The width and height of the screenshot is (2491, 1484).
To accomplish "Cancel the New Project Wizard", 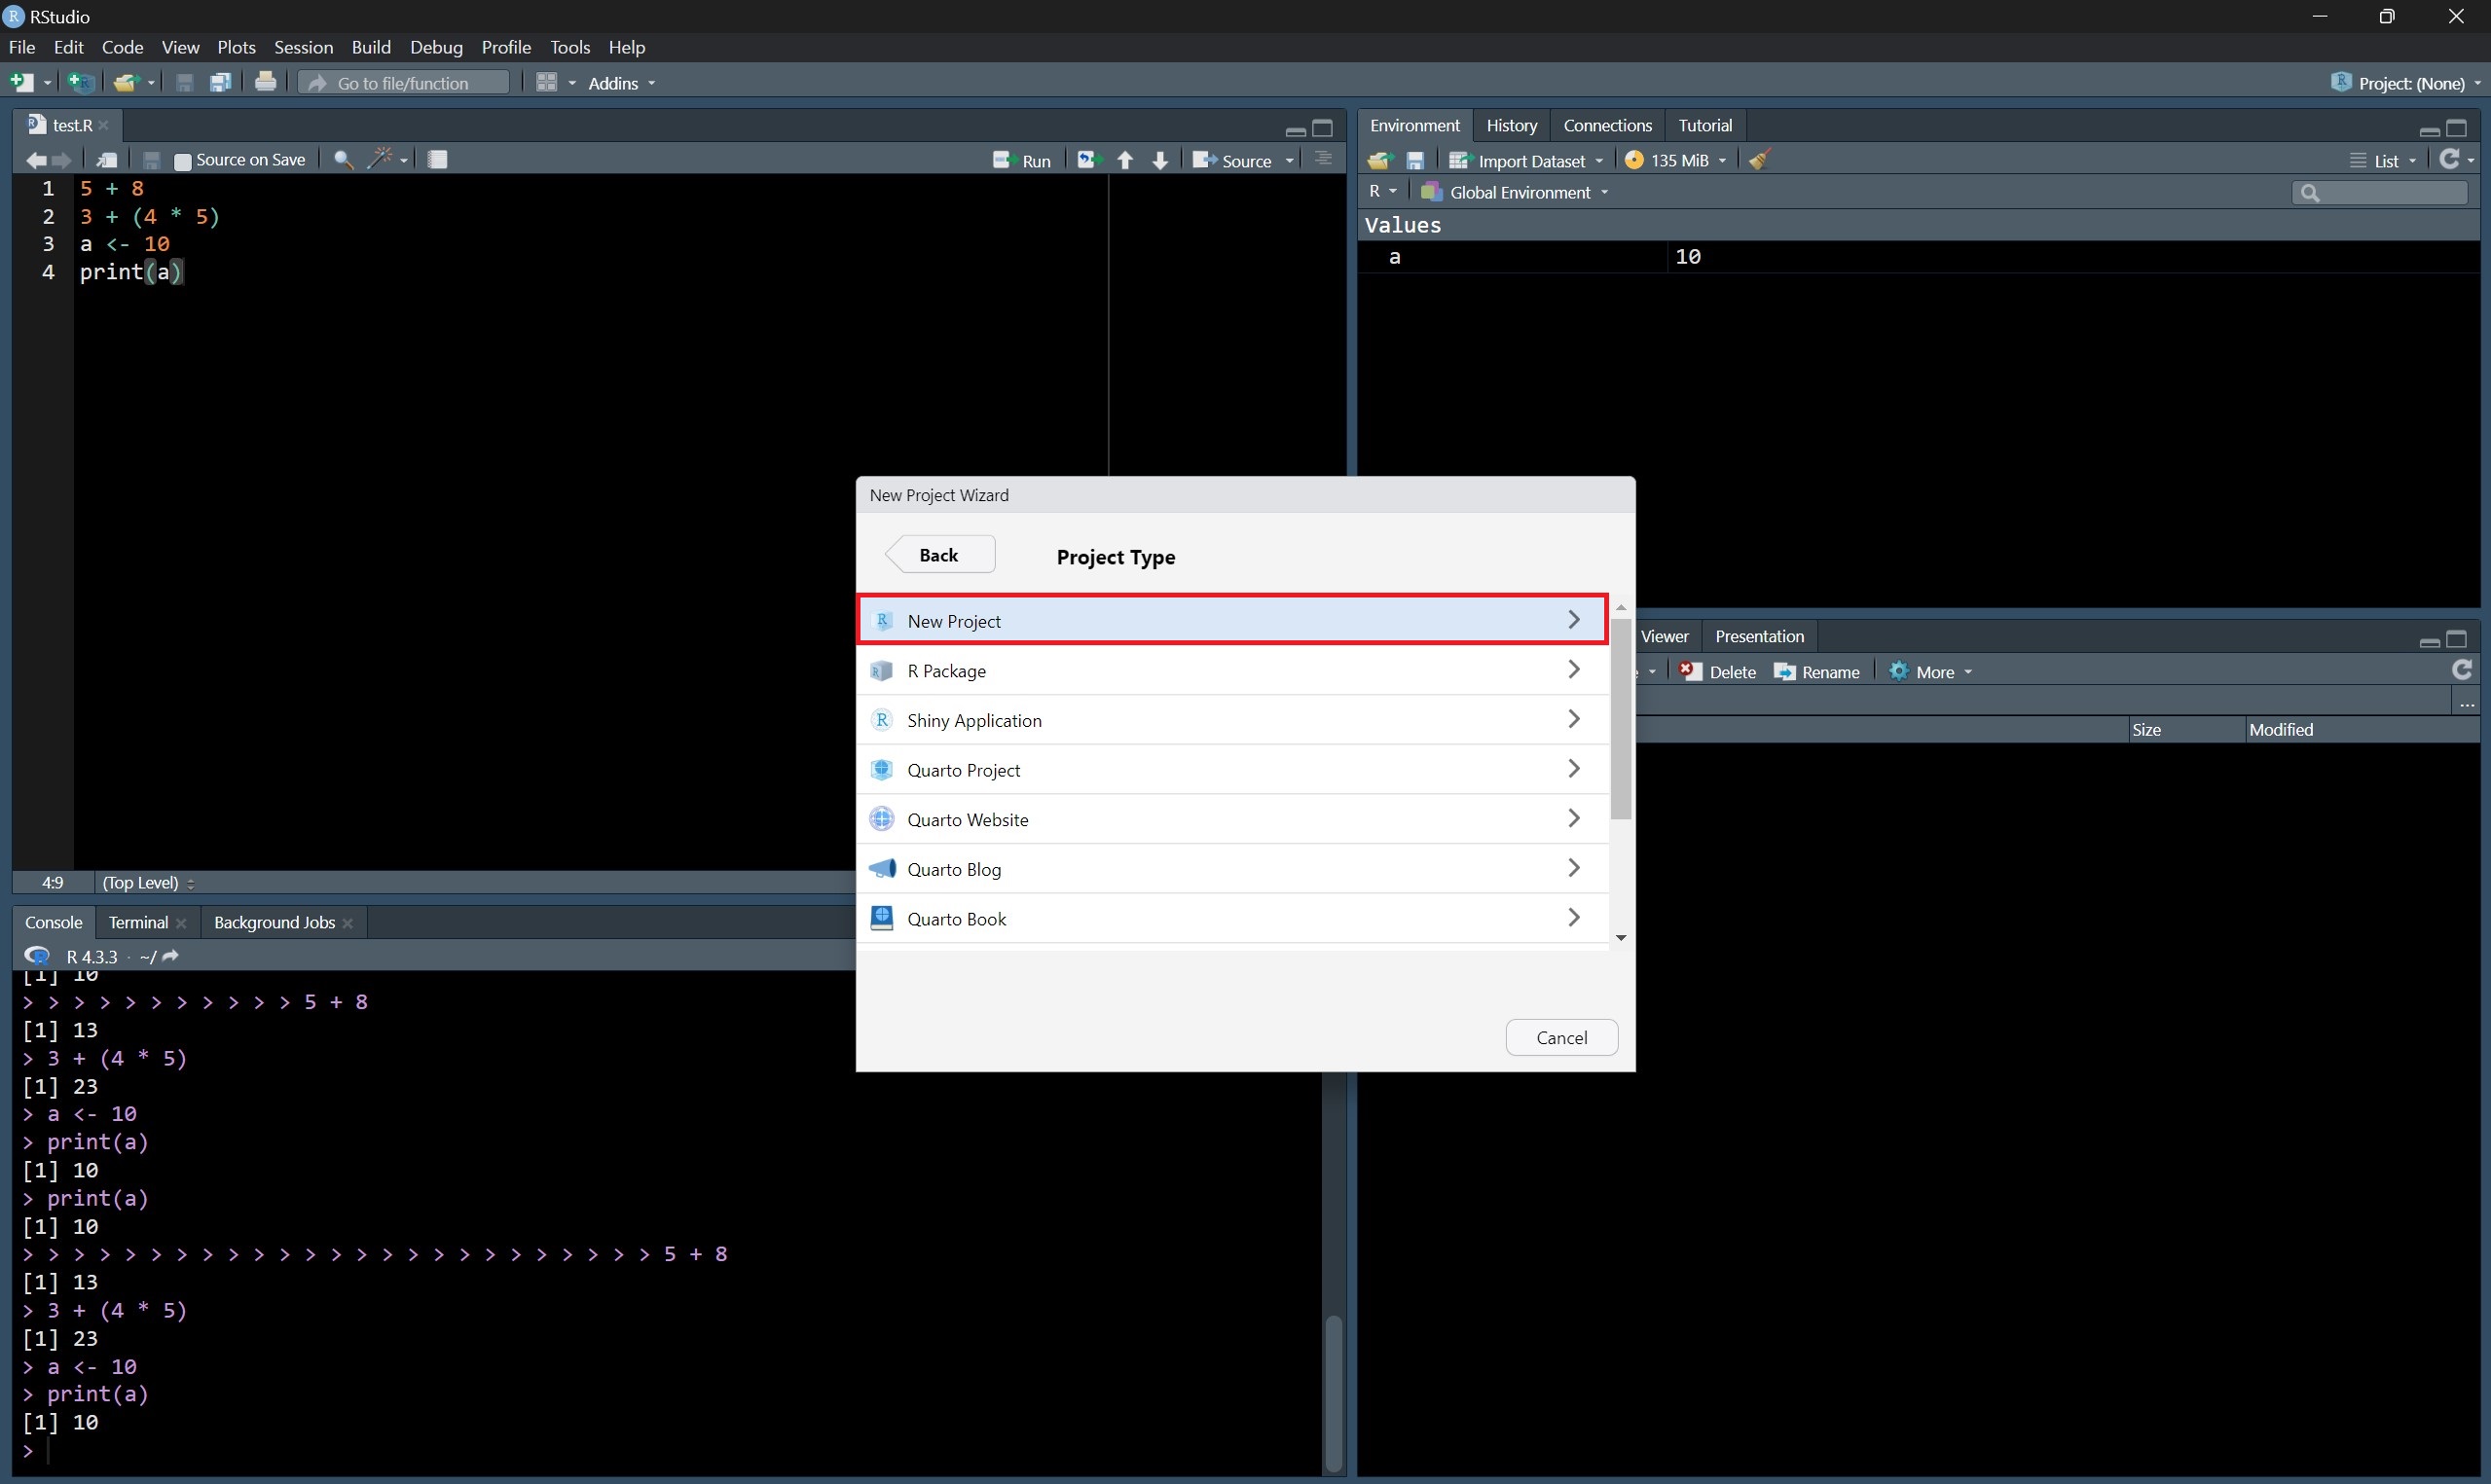I will [1560, 1037].
